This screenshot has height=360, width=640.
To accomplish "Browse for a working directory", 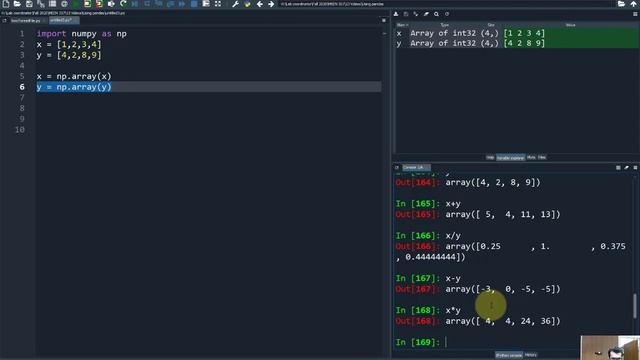I will click(x=621, y=4).
